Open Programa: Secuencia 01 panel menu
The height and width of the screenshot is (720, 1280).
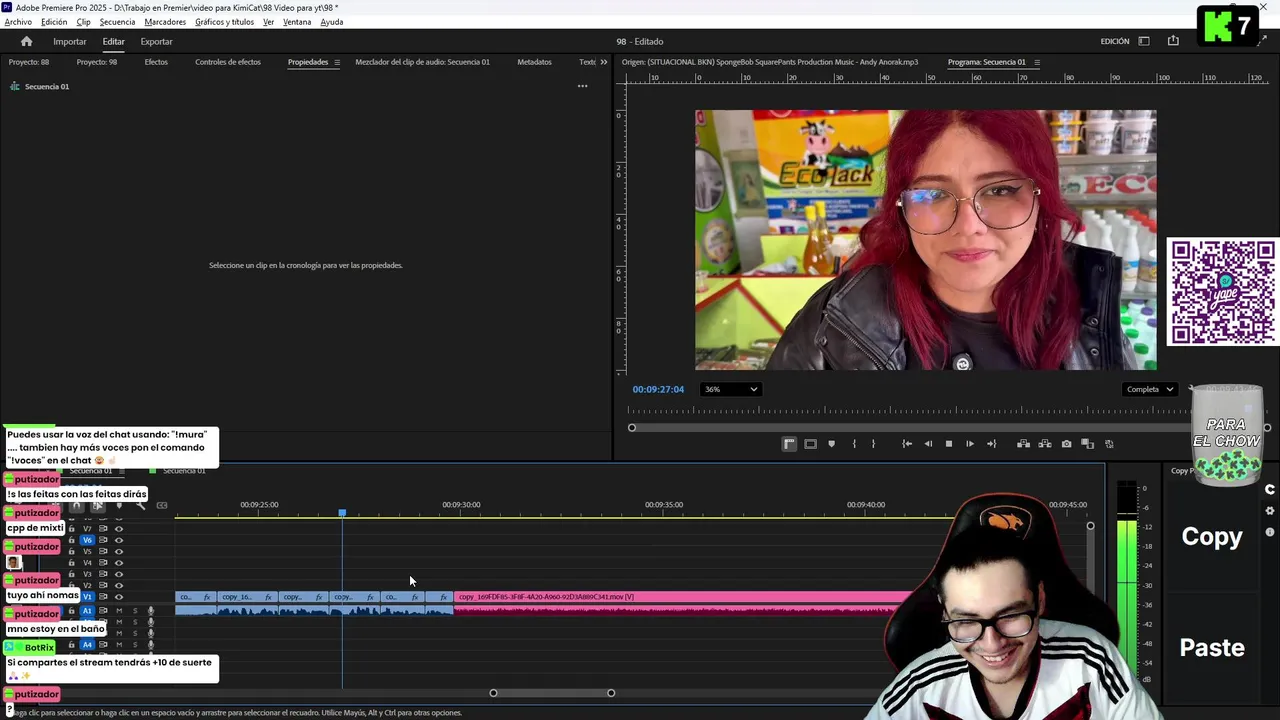pyautogui.click(x=1036, y=62)
